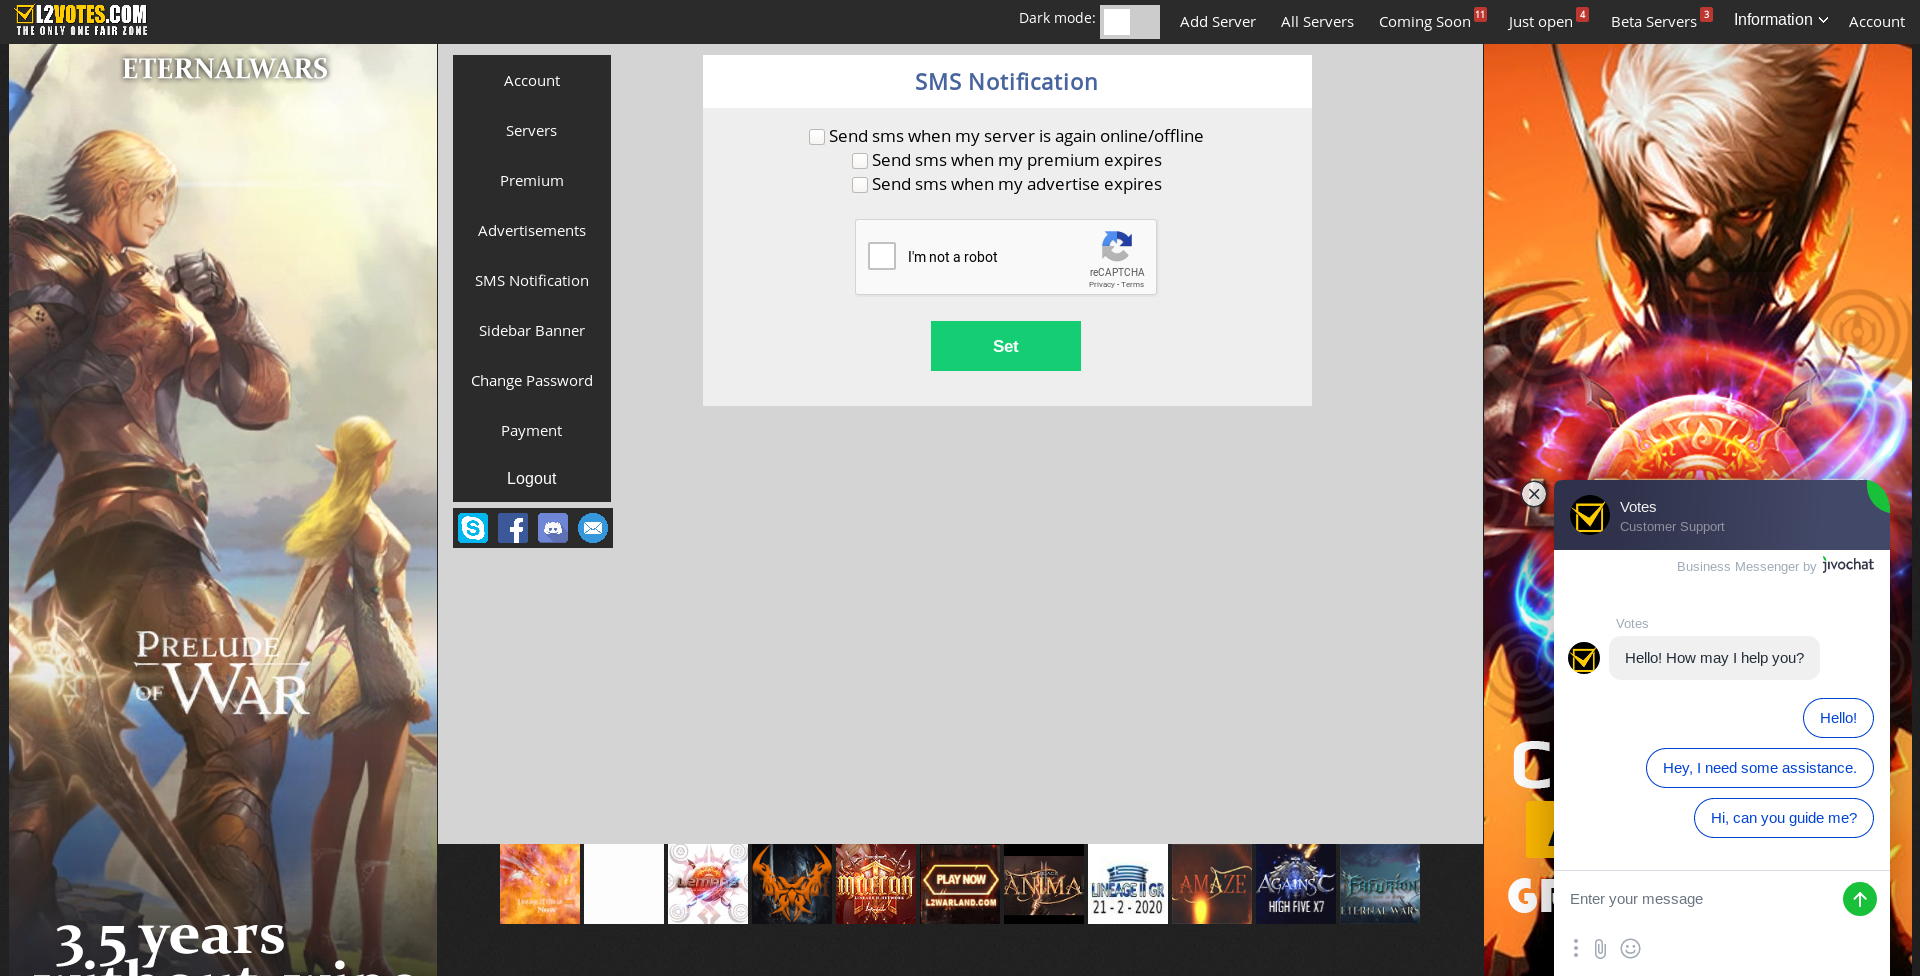Open the L2Warland Play Now banner
This screenshot has height=976, width=1920.
tap(960, 884)
